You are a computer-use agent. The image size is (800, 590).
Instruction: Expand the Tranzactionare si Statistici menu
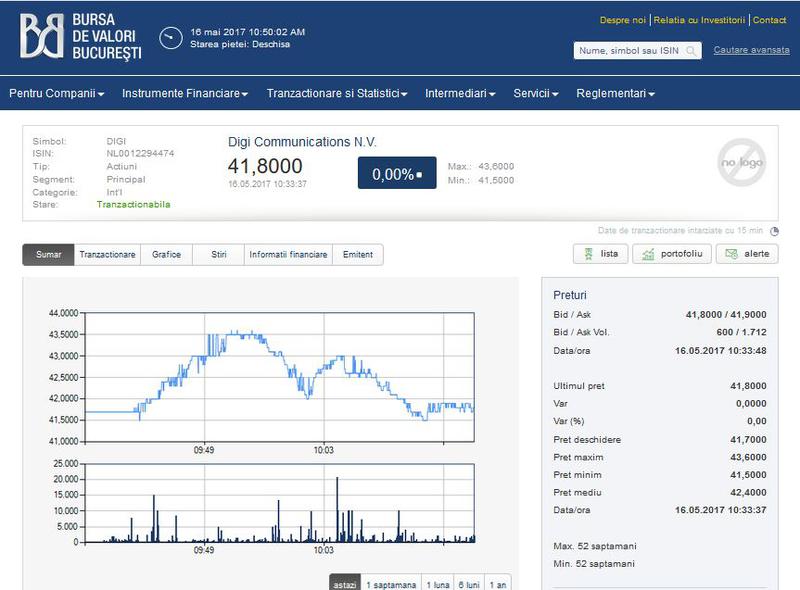(x=337, y=93)
